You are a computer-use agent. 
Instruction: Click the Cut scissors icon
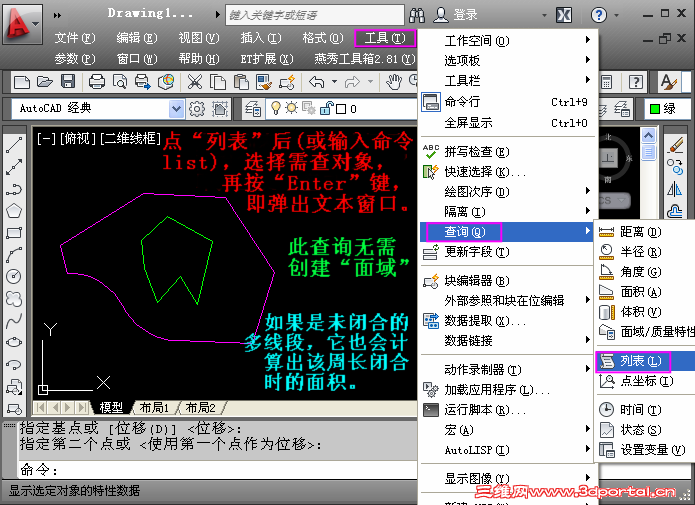(x=195, y=82)
